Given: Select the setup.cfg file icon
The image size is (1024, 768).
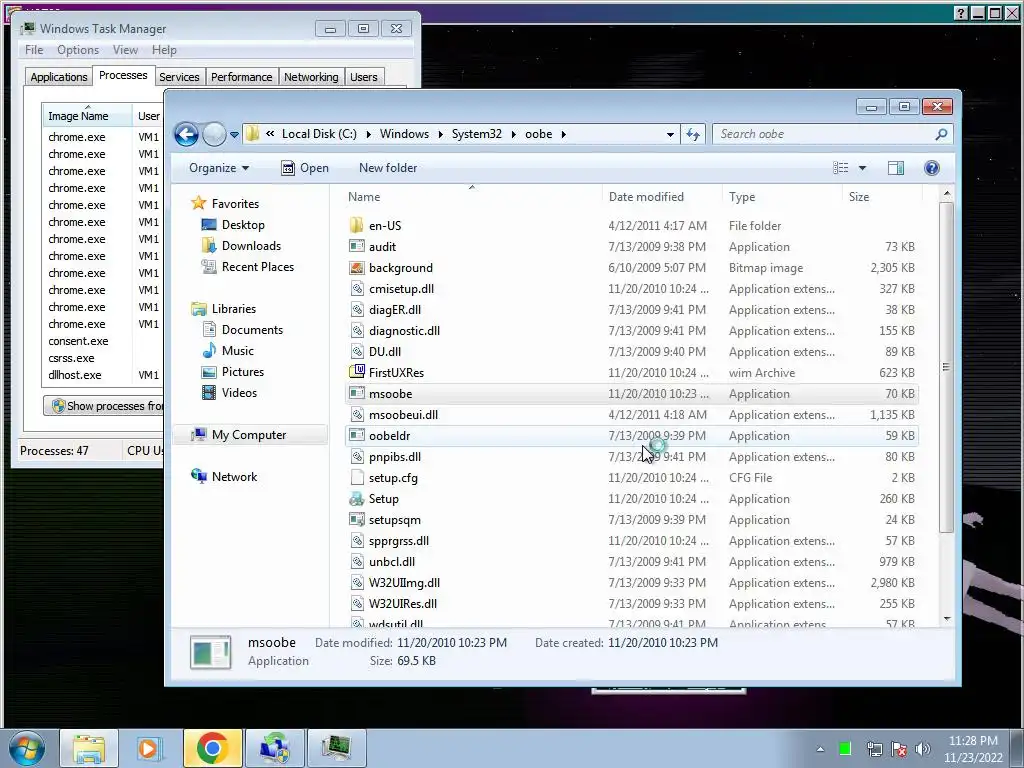Looking at the screenshot, I should [357, 477].
